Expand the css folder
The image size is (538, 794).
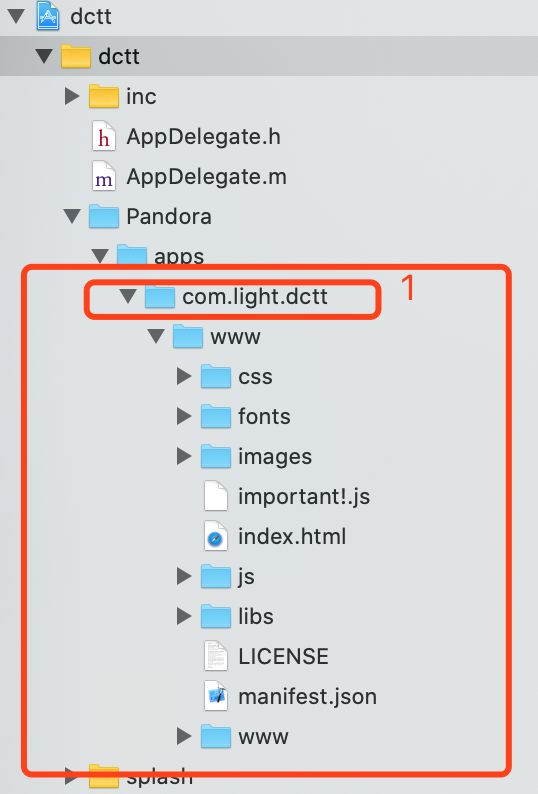coord(184,376)
